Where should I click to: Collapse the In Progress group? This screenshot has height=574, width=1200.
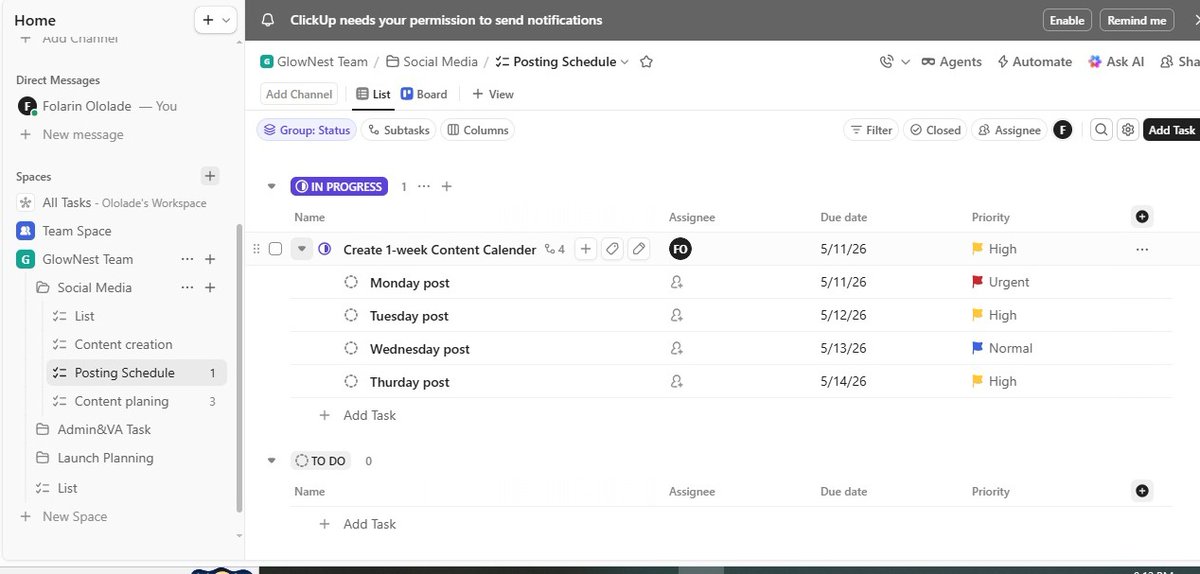tap(271, 187)
